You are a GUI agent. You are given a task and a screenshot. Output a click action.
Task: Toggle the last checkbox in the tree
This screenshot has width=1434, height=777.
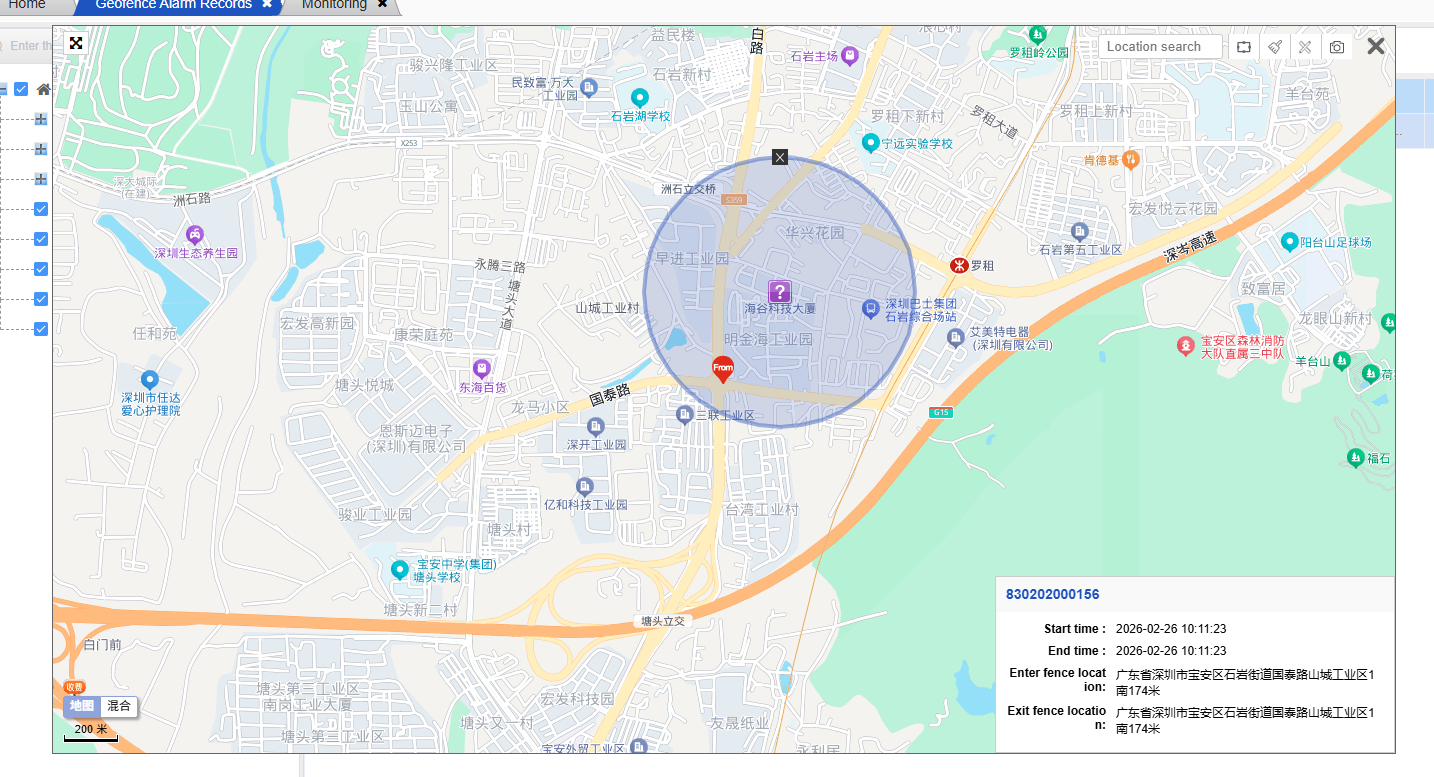click(x=41, y=329)
